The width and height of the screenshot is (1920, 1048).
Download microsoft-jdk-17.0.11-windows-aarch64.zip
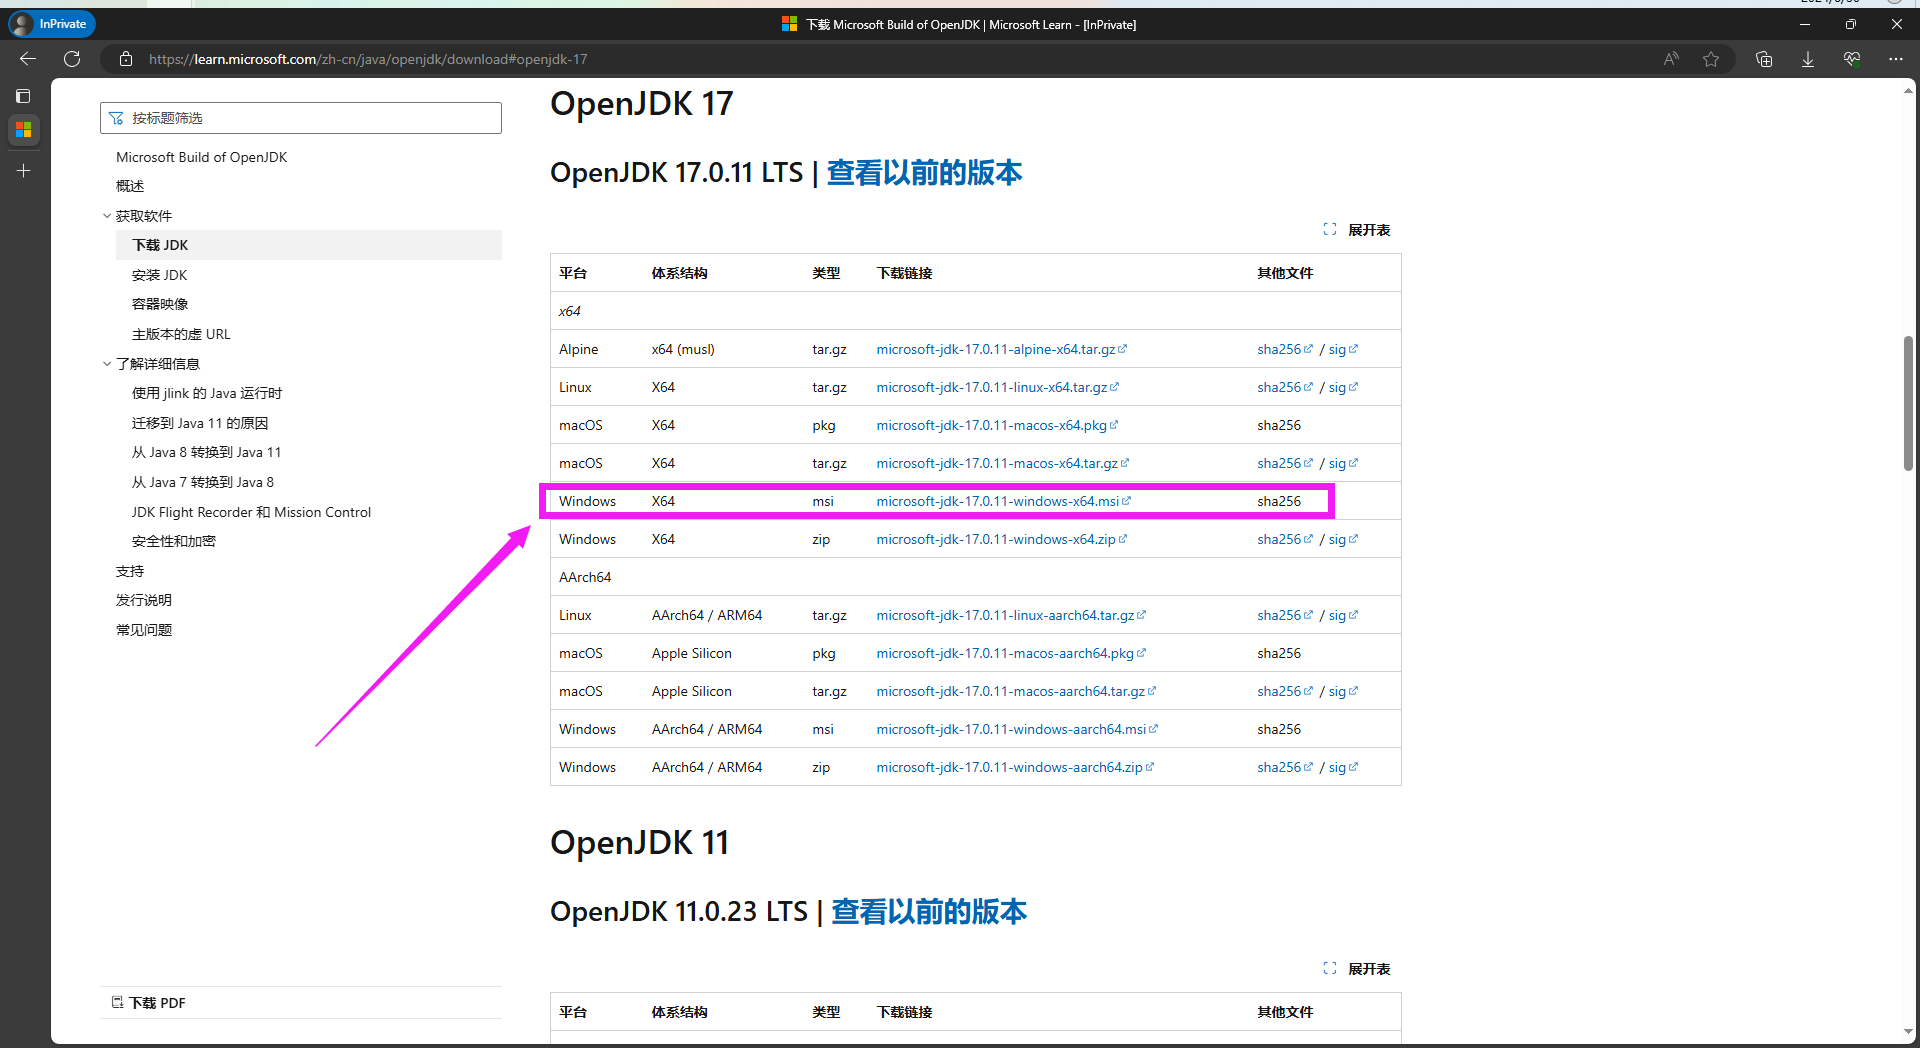1015,767
